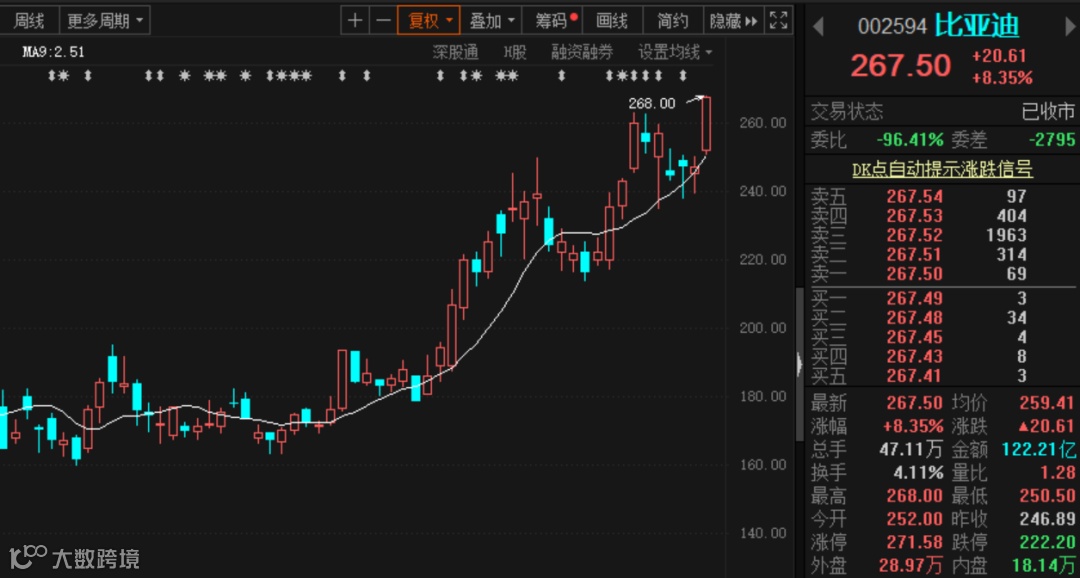Viewport: 1080px width, 578px height.
Task: Collapse side panel with the divider arrow
Action: pos(799,364)
